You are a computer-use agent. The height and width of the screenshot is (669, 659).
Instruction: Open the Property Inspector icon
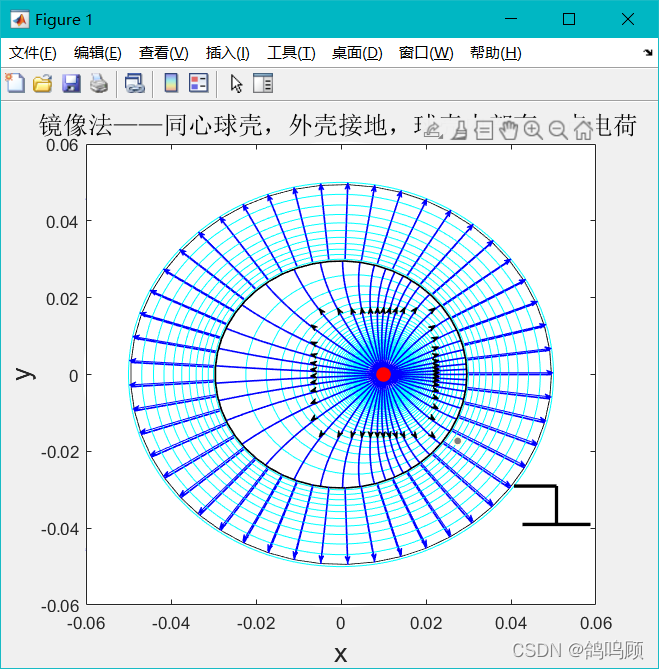point(263,83)
